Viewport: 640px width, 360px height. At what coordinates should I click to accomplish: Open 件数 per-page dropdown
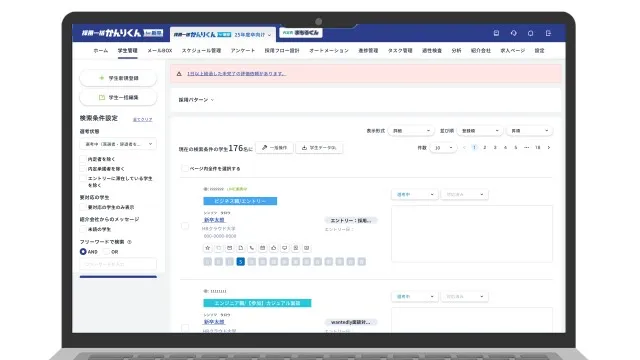[x=443, y=148]
